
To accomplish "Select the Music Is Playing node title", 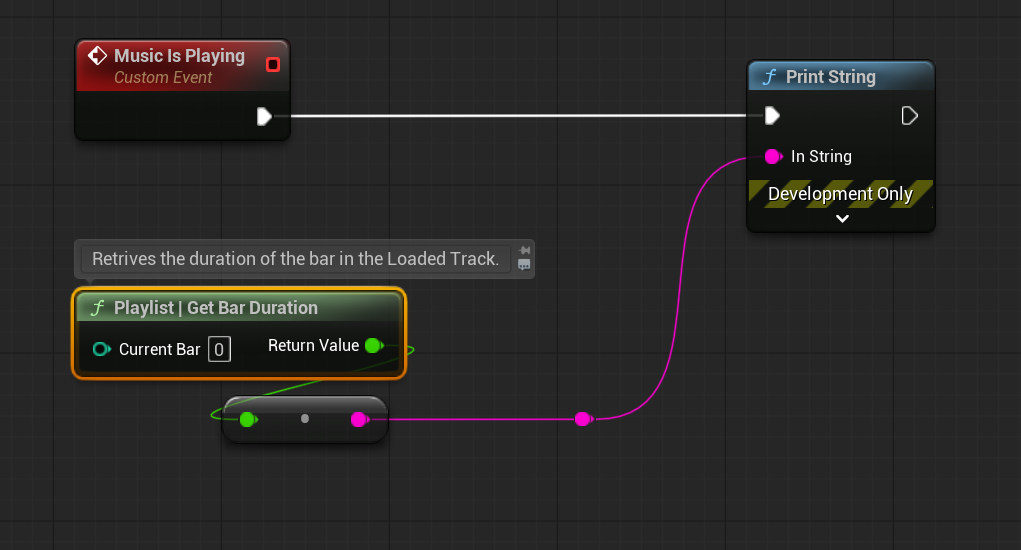I will pyautogui.click(x=179, y=56).
